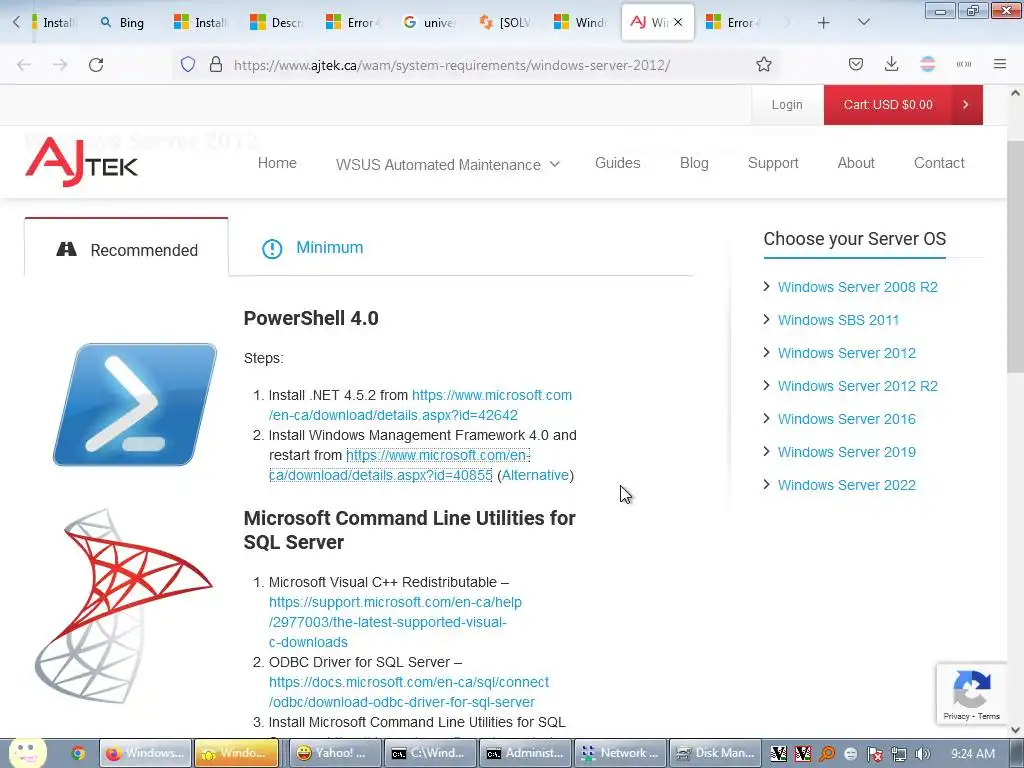The width and height of the screenshot is (1024, 768).
Task: Switch to the Bing tab
Action: [122, 22]
